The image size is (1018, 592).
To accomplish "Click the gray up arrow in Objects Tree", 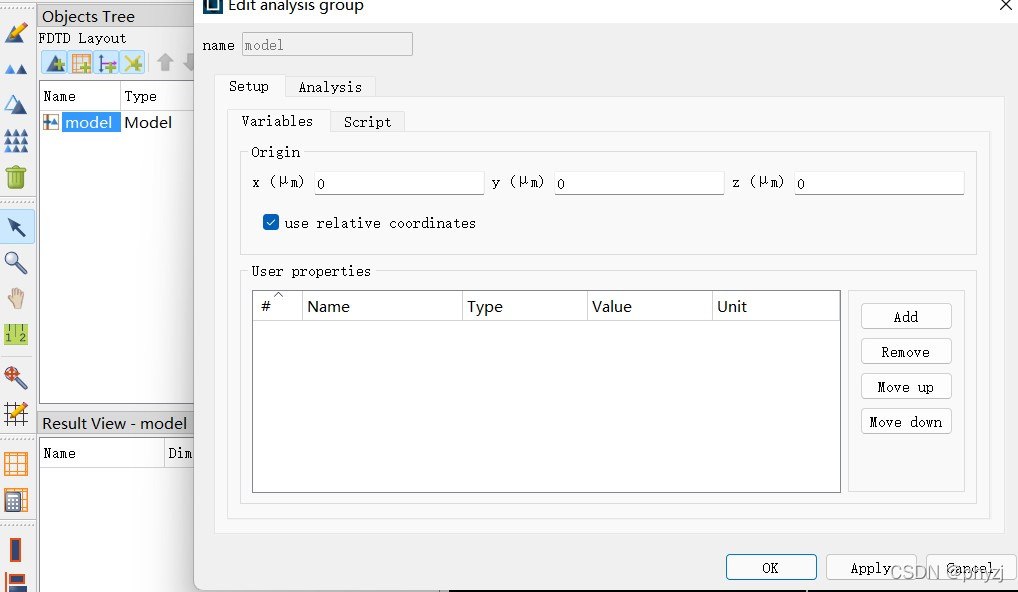I will pyautogui.click(x=166, y=62).
